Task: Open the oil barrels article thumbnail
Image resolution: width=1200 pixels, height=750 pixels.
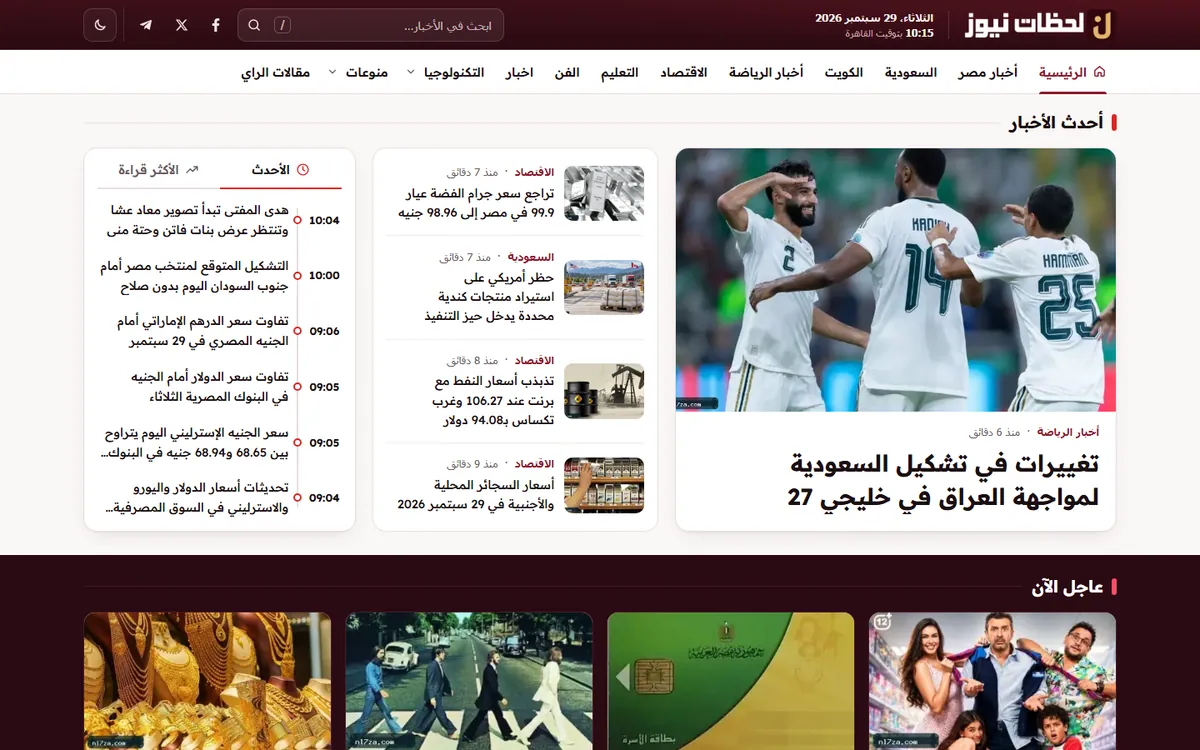Action: point(604,391)
